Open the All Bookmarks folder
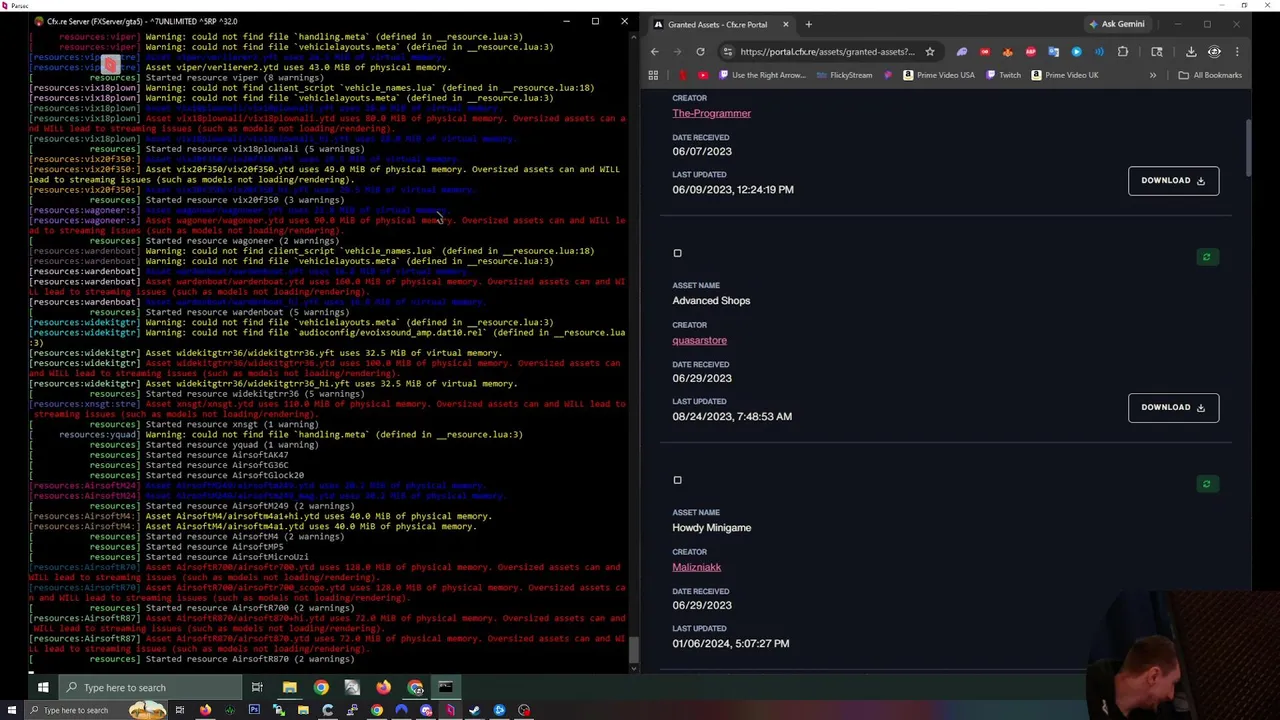 (1209, 75)
